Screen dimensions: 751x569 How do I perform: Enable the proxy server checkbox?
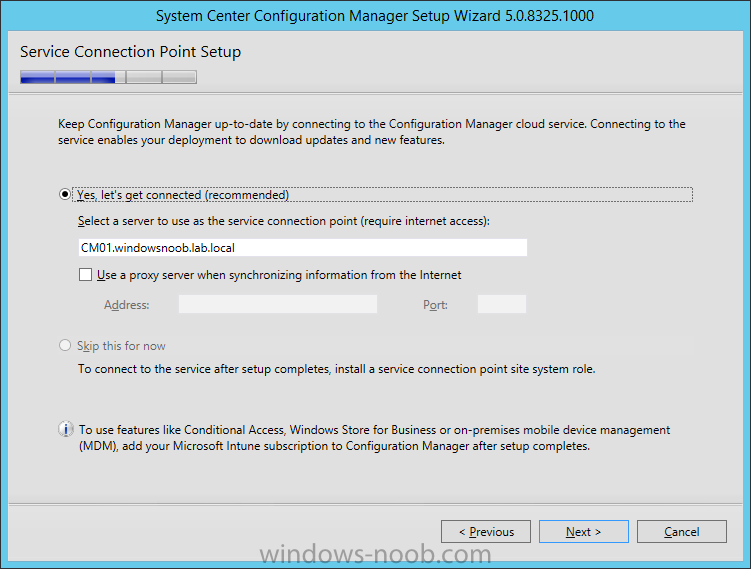[85, 274]
